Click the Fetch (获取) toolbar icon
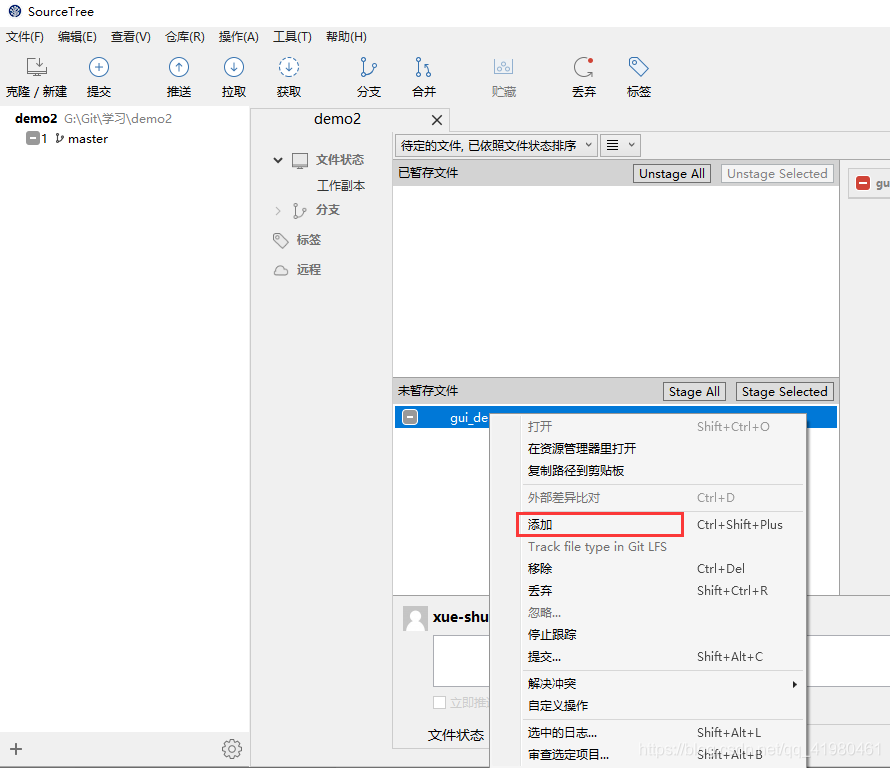Image resolution: width=890 pixels, height=768 pixels. point(289,67)
